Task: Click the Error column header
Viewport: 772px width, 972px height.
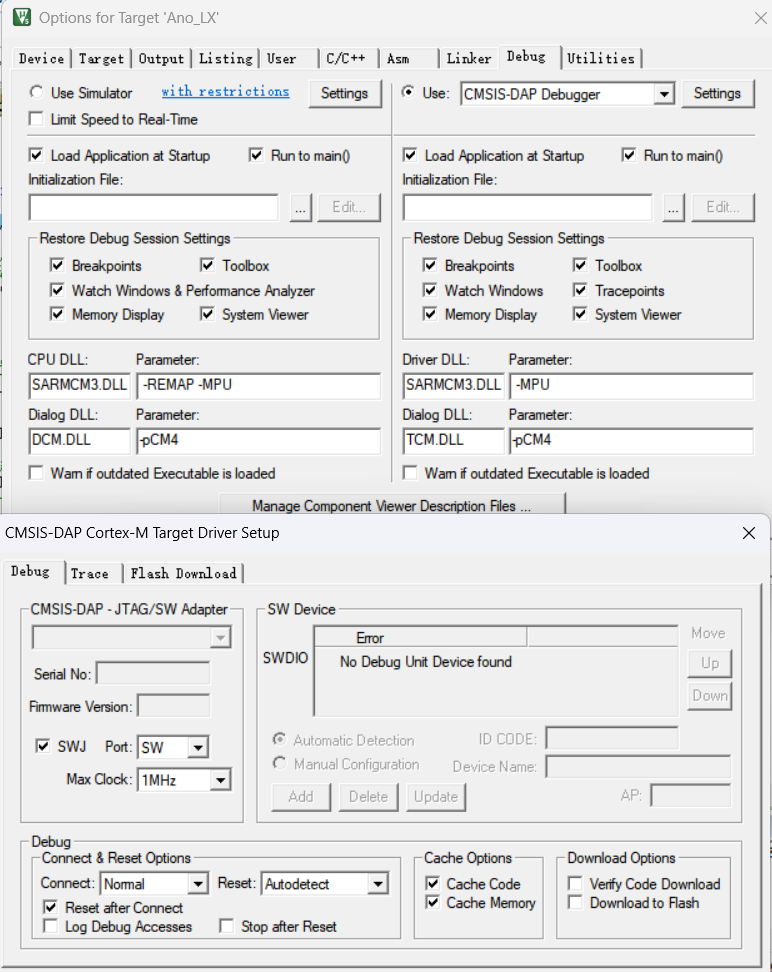Action: [x=421, y=637]
